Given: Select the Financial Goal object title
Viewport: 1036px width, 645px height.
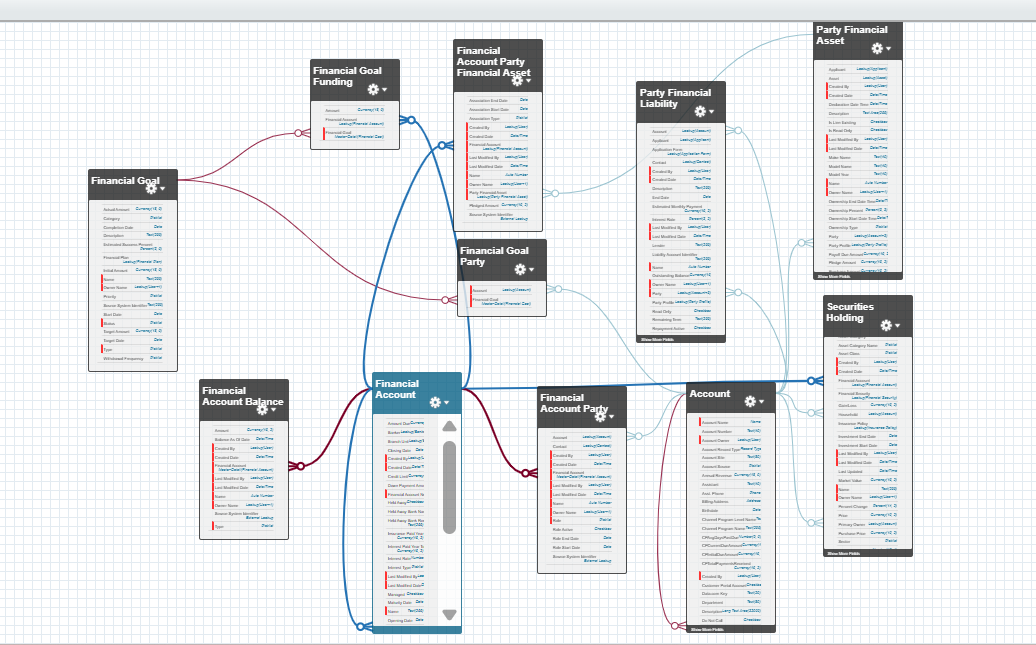Looking at the screenshot, I should pyautogui.click(x=126, y=180).
